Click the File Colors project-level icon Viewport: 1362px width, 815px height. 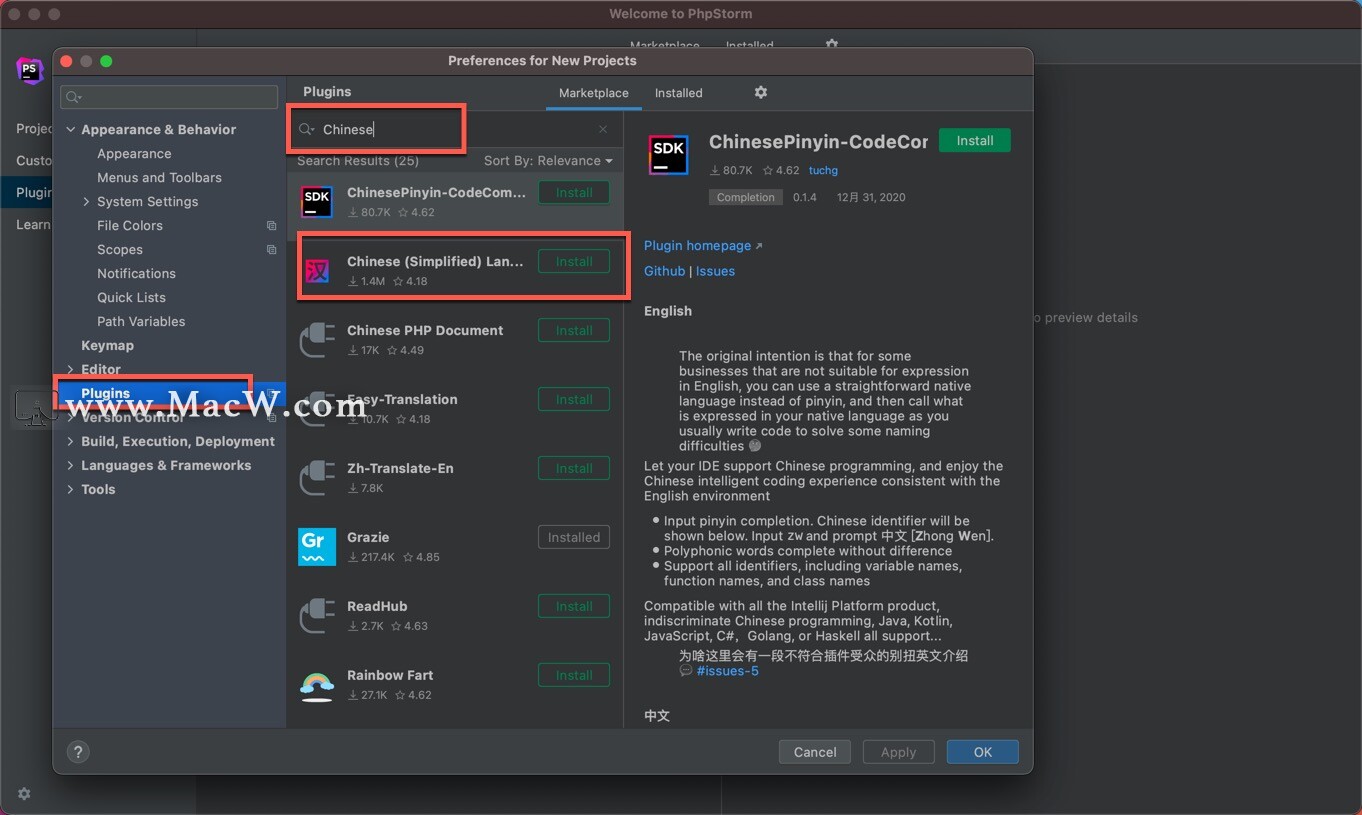[271, 226]
